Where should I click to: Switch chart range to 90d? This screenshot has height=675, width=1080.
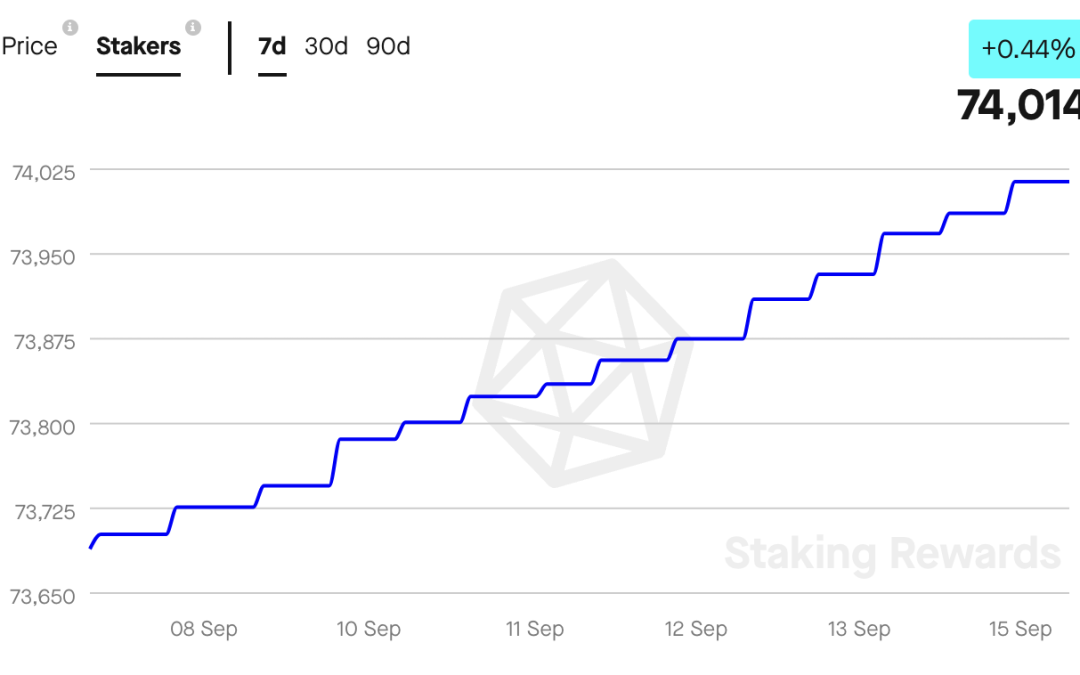tap(388, 46)
